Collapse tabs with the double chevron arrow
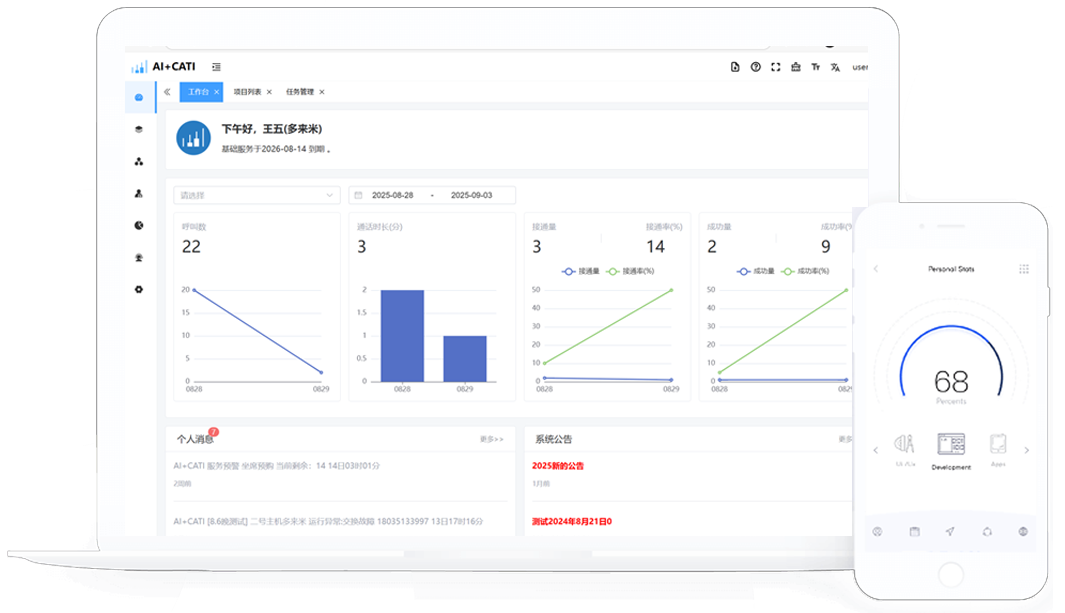The height and width of the screenshot is (613, 1065). click(x=167, y=92)
